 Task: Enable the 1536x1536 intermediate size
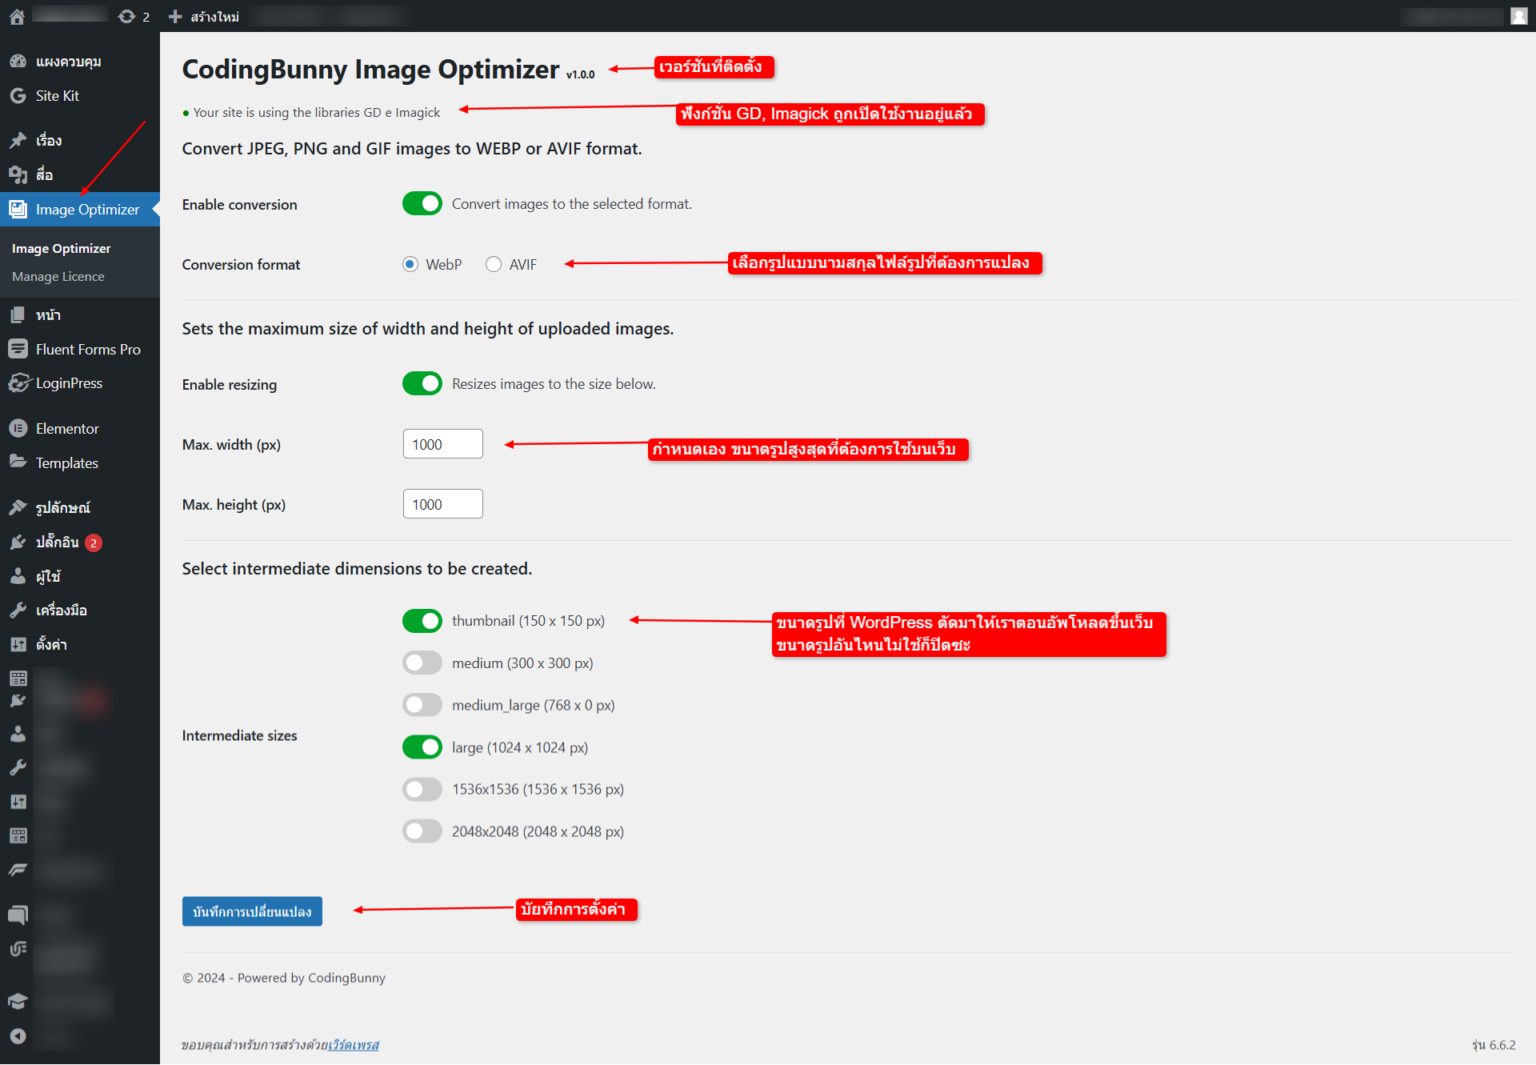[422, 789]
